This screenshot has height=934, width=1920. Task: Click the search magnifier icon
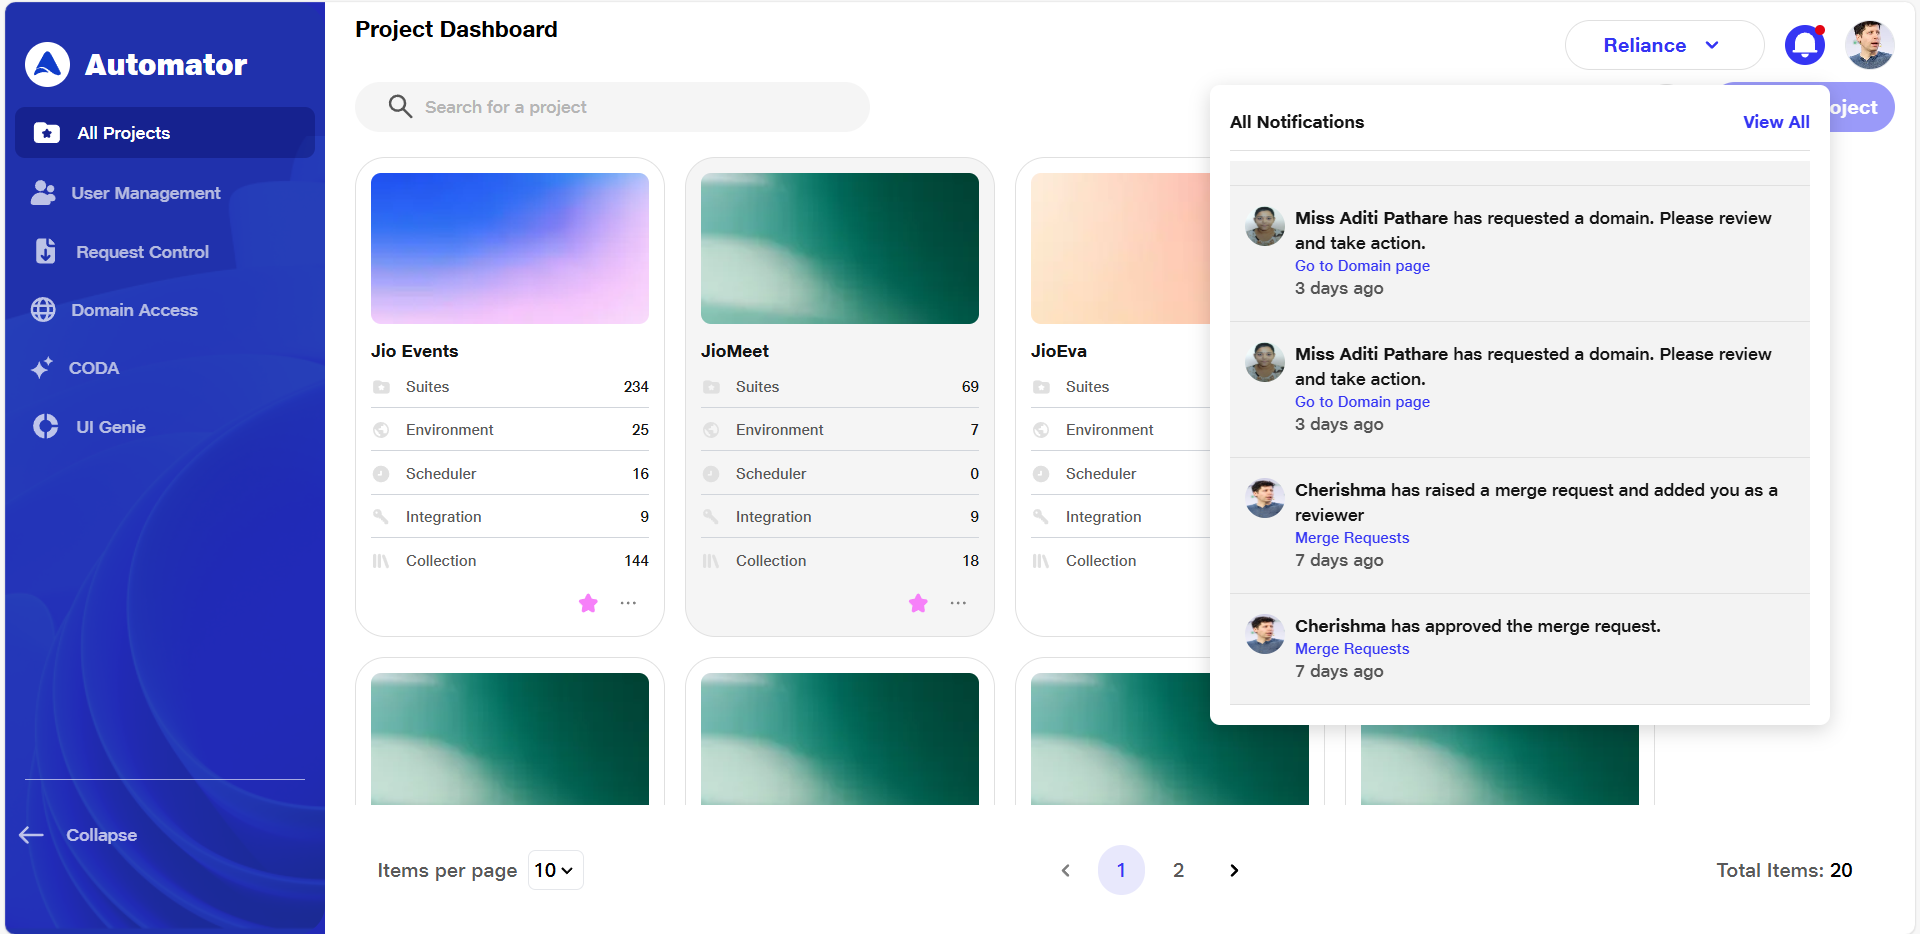400,107
